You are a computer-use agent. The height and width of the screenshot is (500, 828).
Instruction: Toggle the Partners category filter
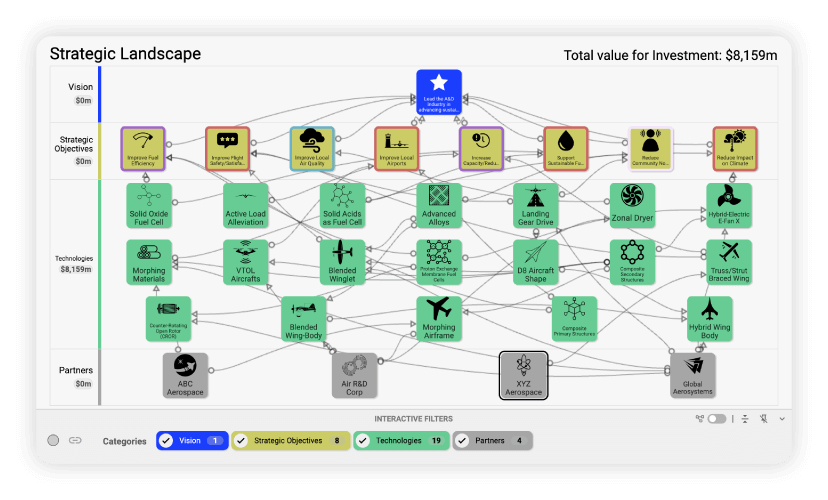pos(492,440)
